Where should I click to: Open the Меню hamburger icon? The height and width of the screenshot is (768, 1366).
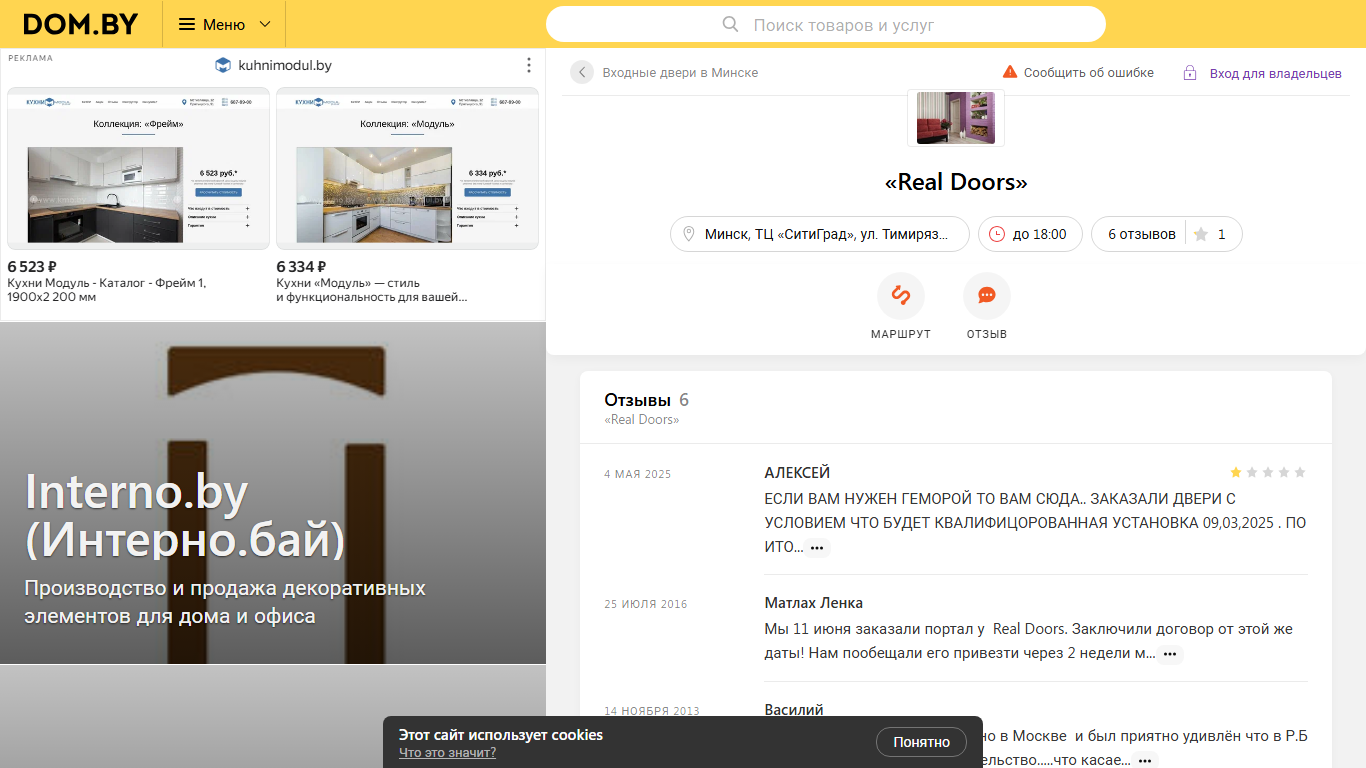click(187, 24)
